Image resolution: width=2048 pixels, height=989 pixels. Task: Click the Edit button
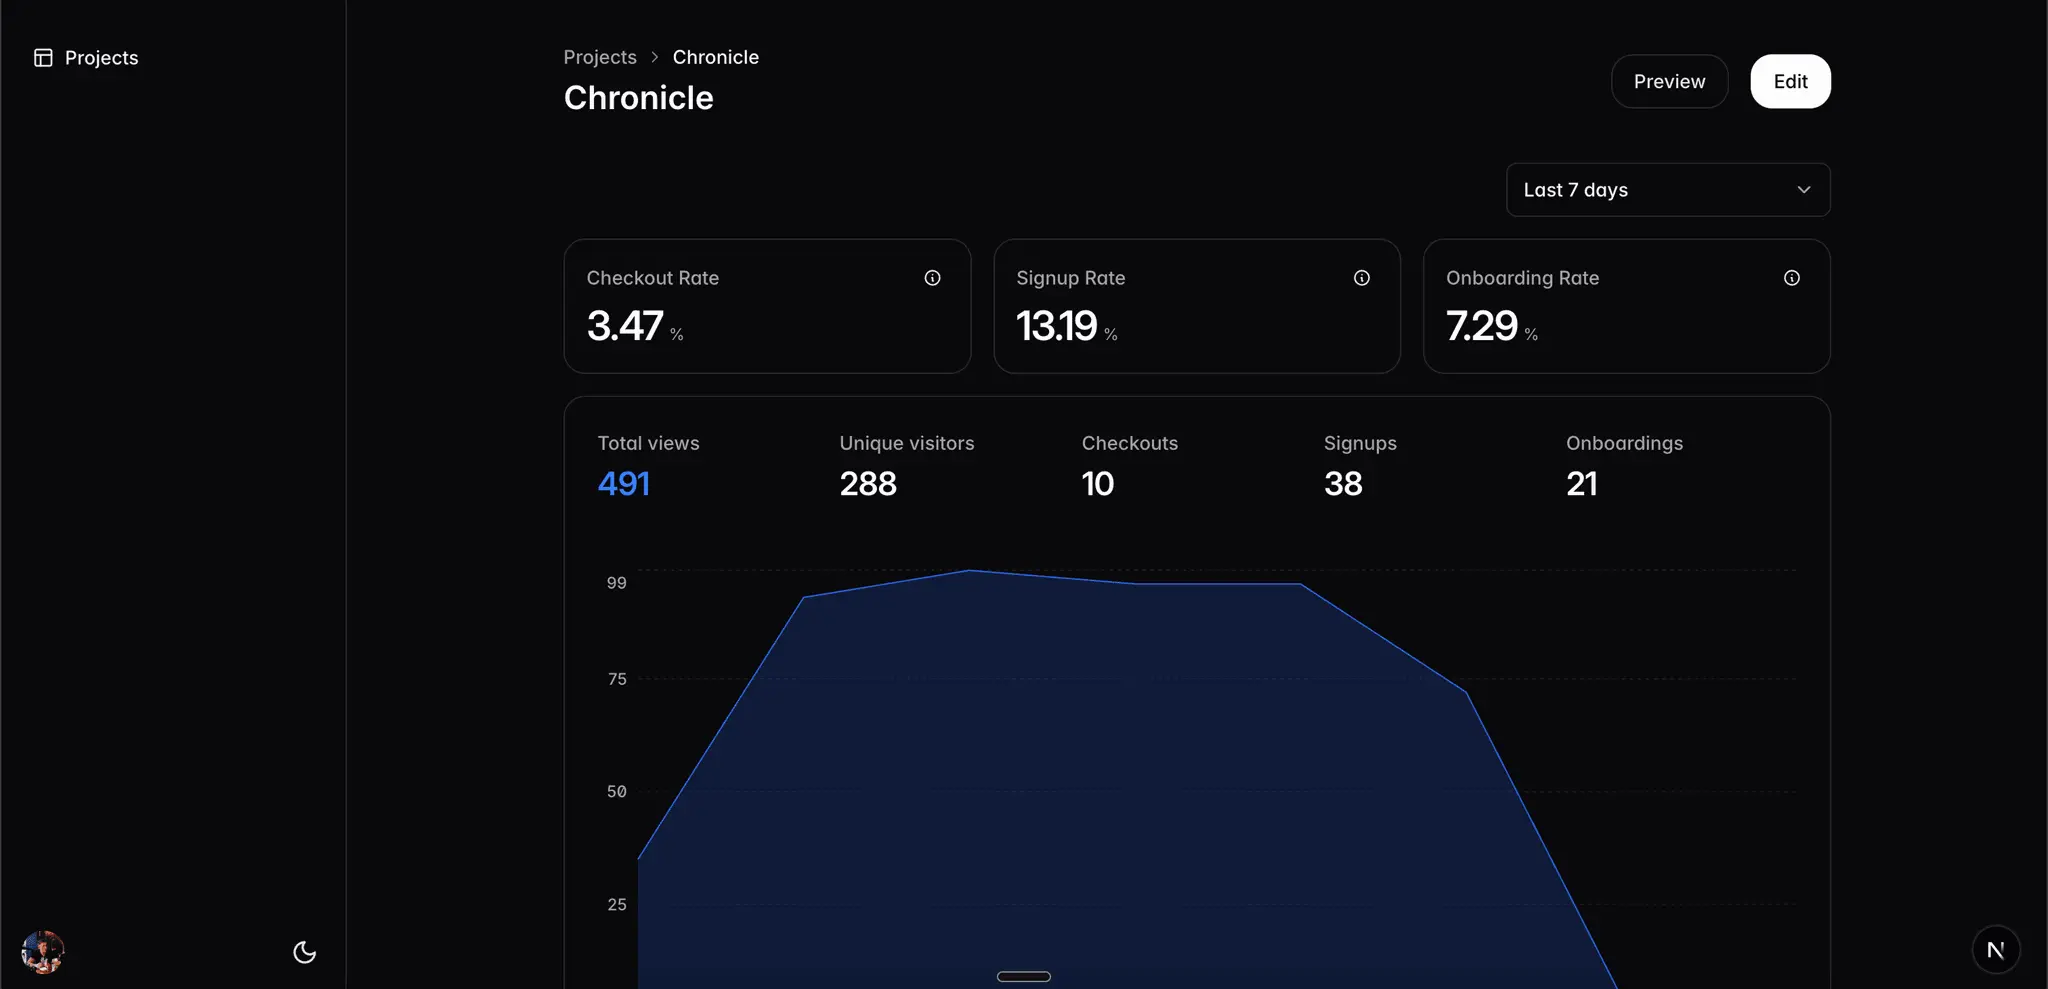point(1790,82)
